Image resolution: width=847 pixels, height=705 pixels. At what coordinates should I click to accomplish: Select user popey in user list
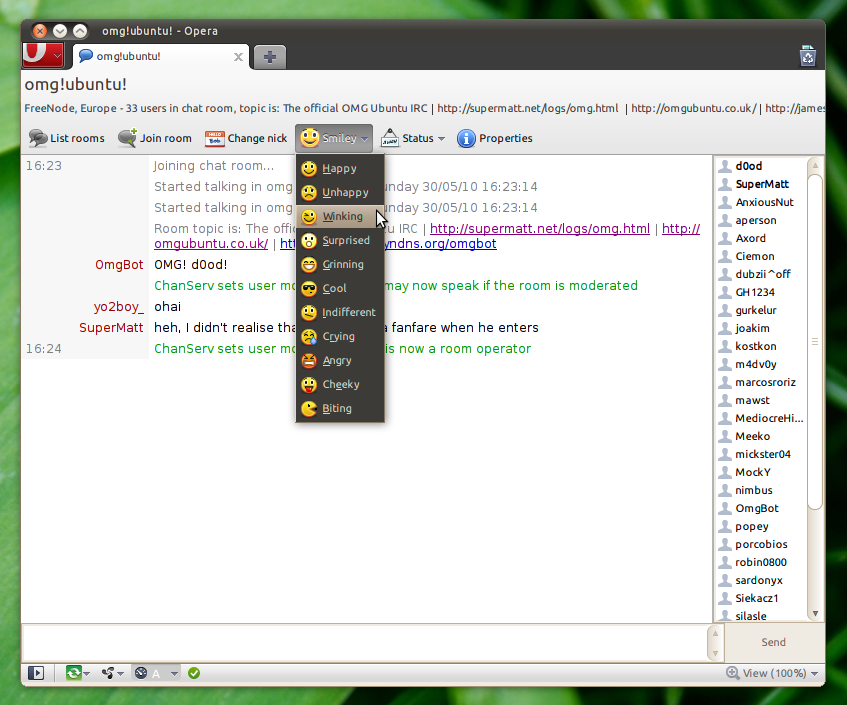point(761,526)
